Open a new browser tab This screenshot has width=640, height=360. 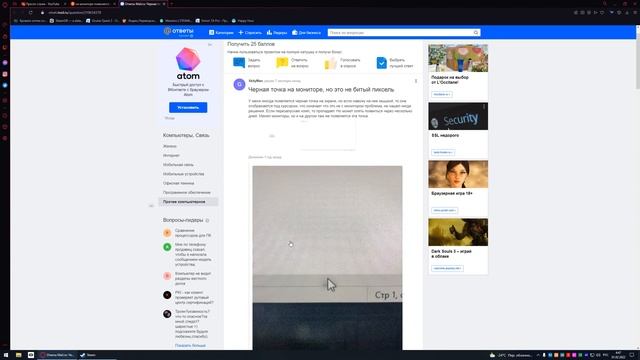pyautogui.click(x=171, y=4)
